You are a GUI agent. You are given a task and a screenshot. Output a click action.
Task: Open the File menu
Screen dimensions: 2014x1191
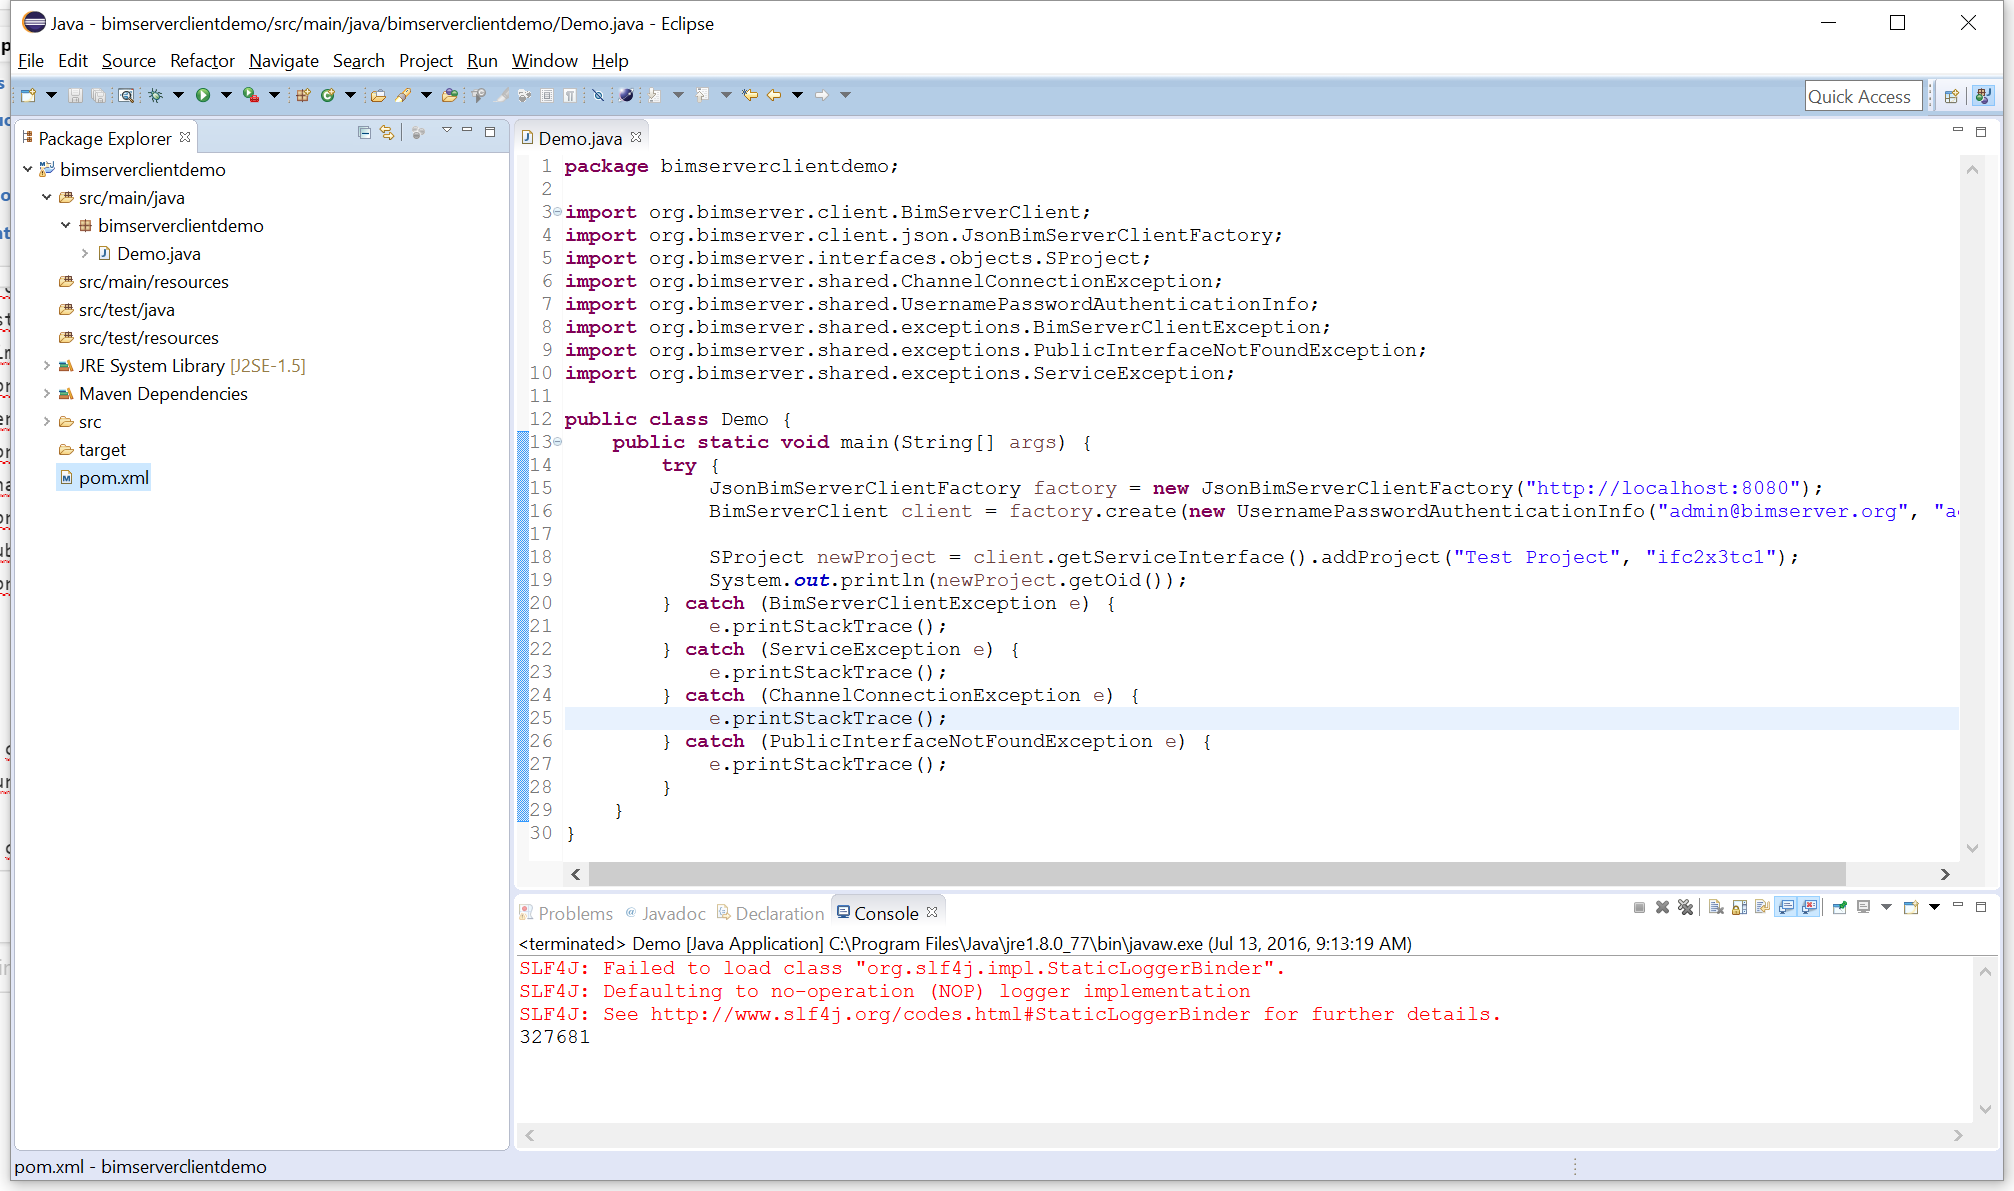coord(31,61)
